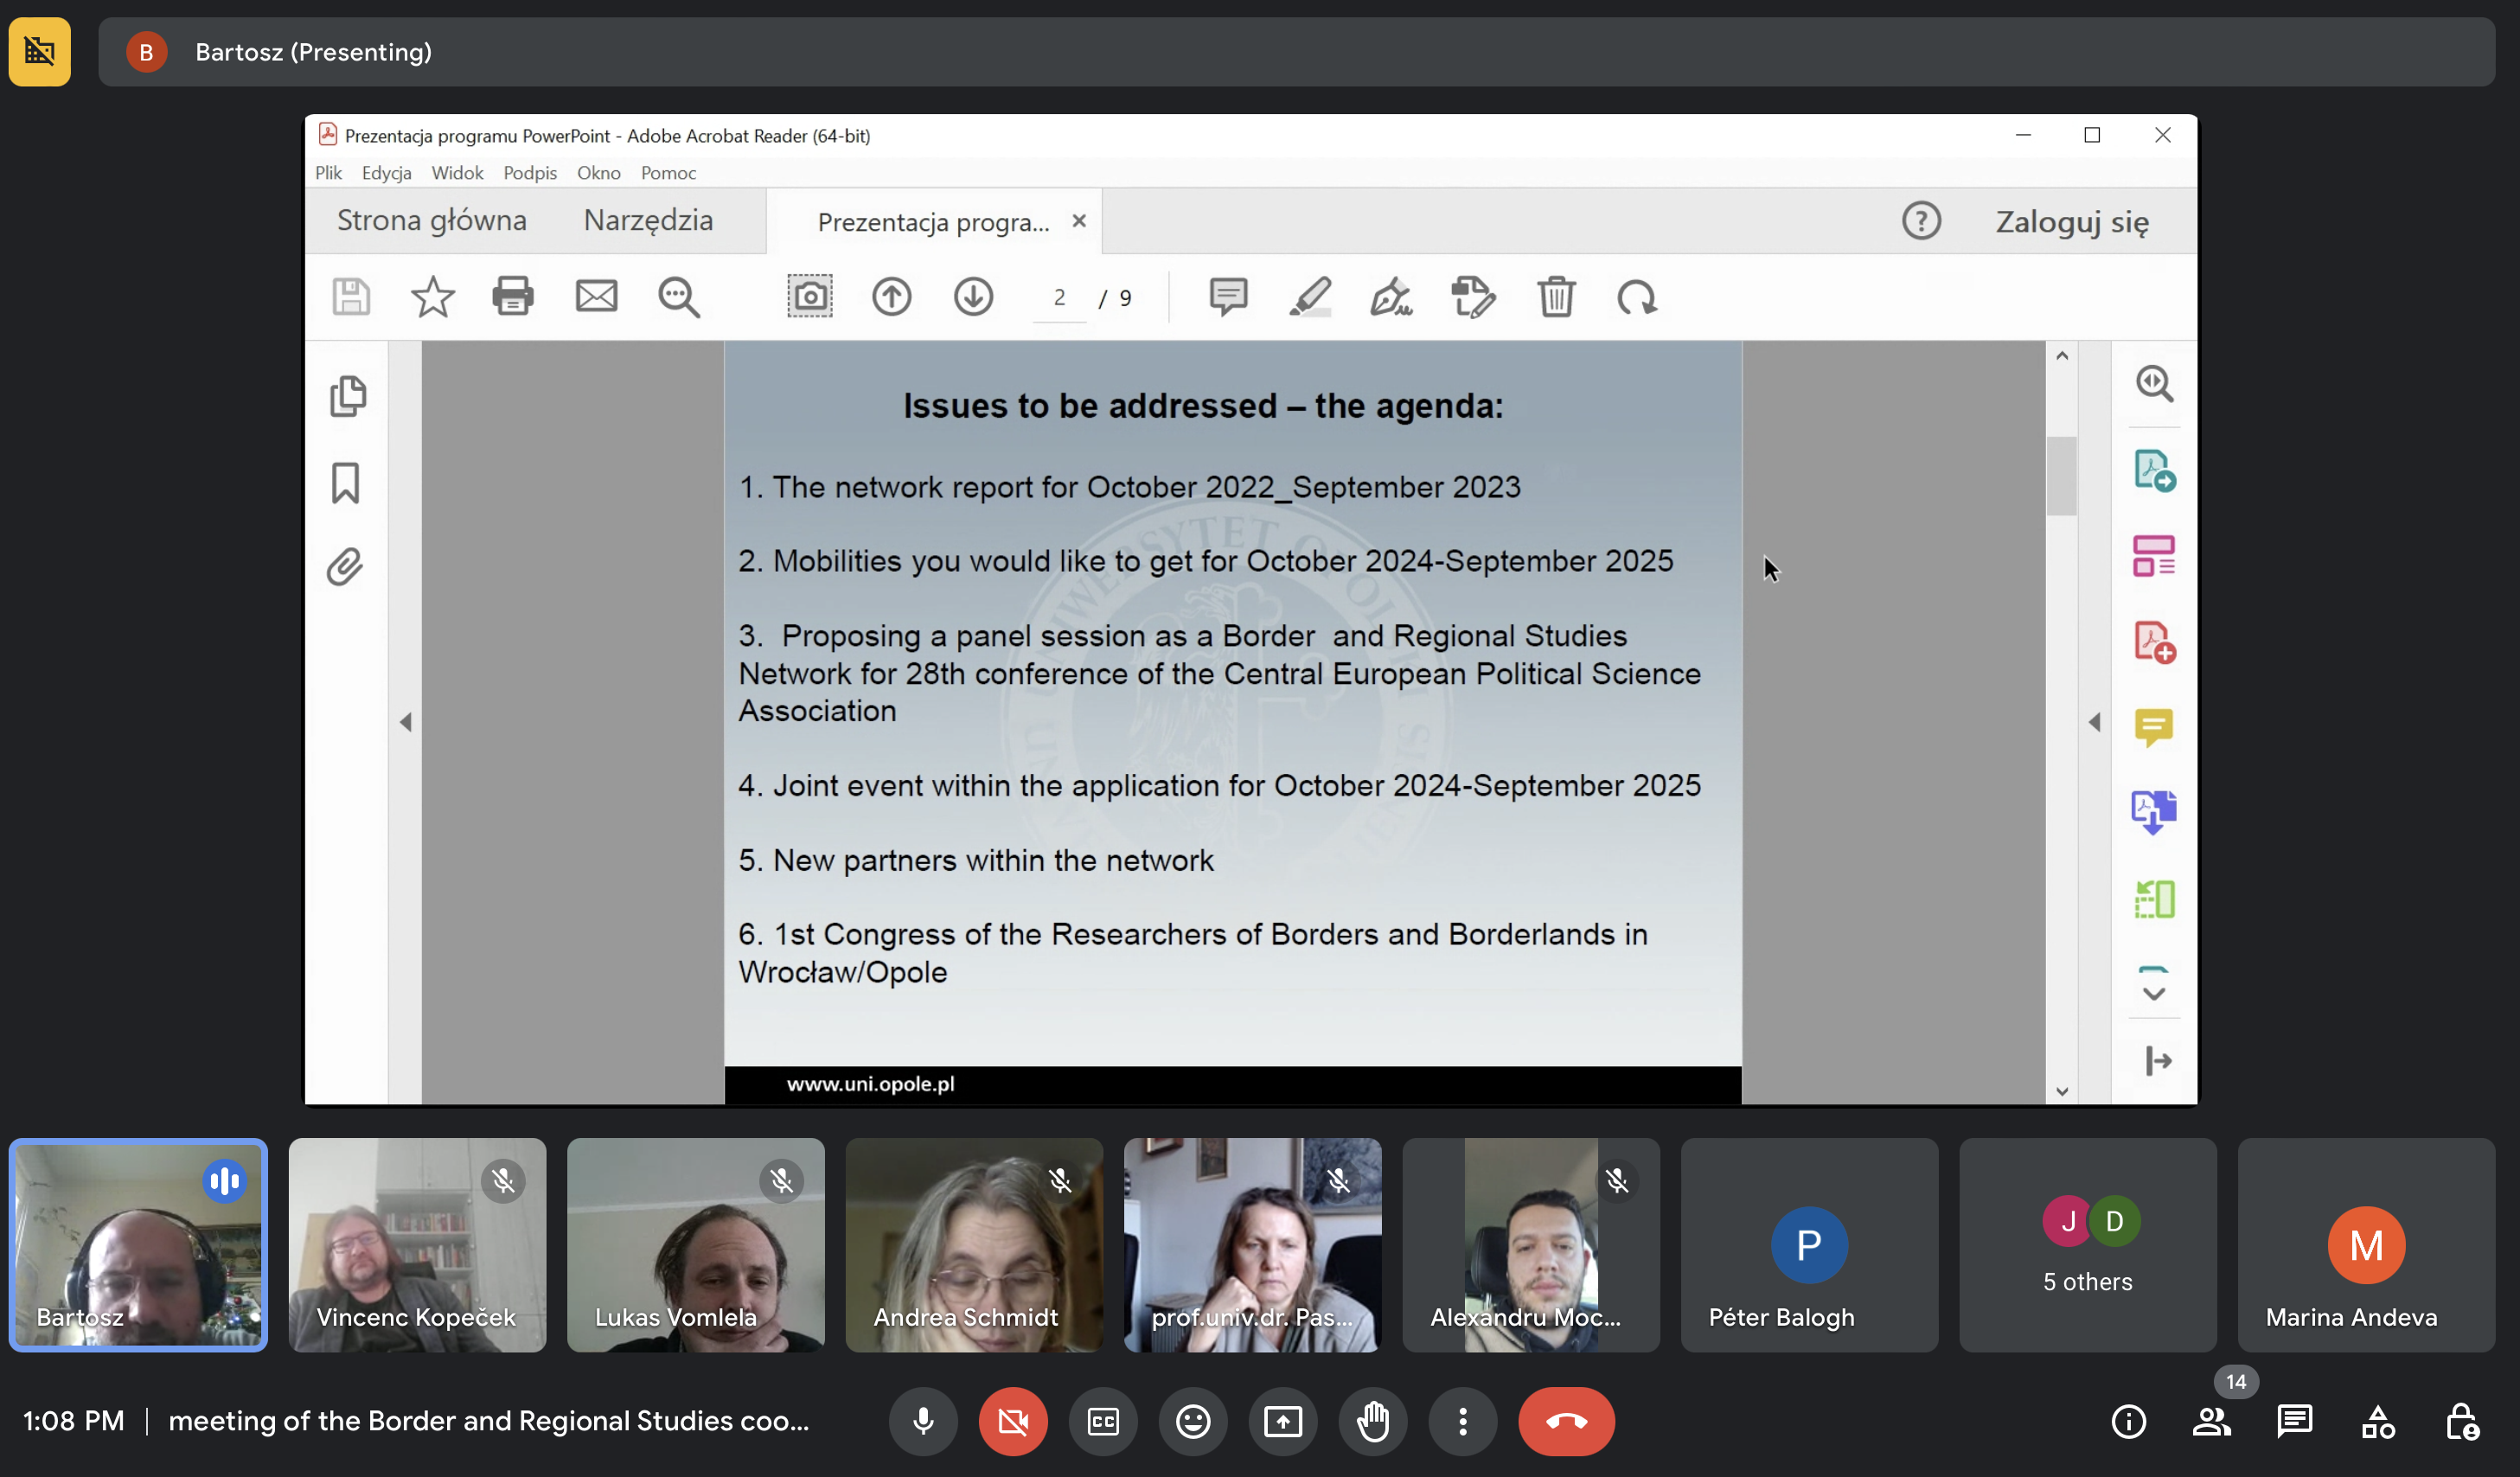This screenshot has width=2520, height=1477.
Task: Open the 5 others participants tile
Action: 2088,1245
